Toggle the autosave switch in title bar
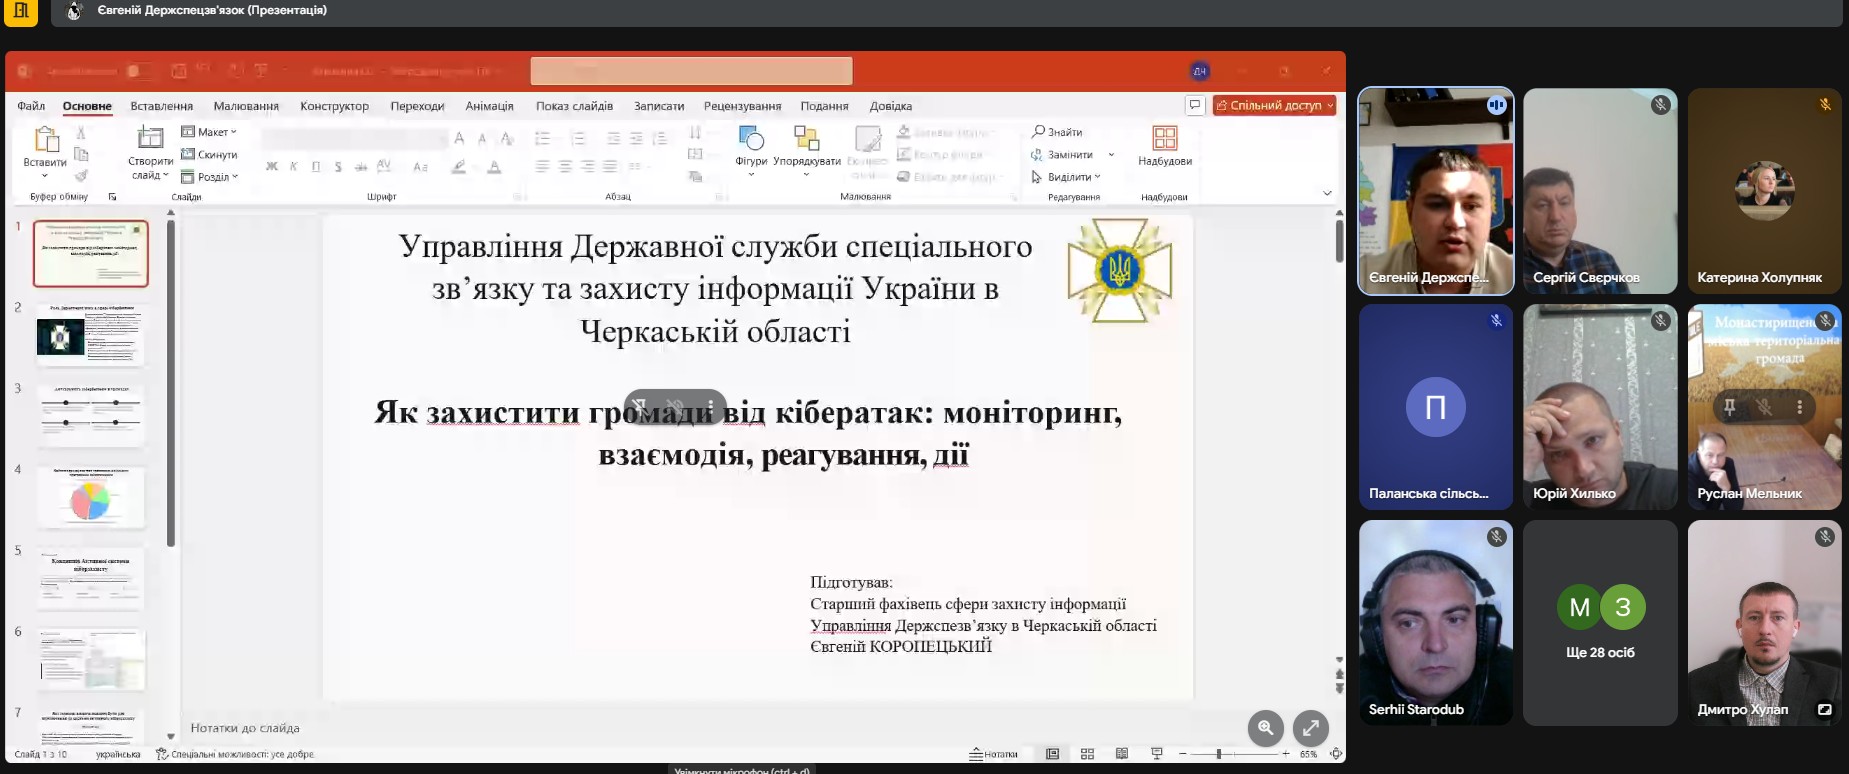Image resolution: width=1849 pixels, height=774 pixels. pyautogui.click(x=139, y=71)
